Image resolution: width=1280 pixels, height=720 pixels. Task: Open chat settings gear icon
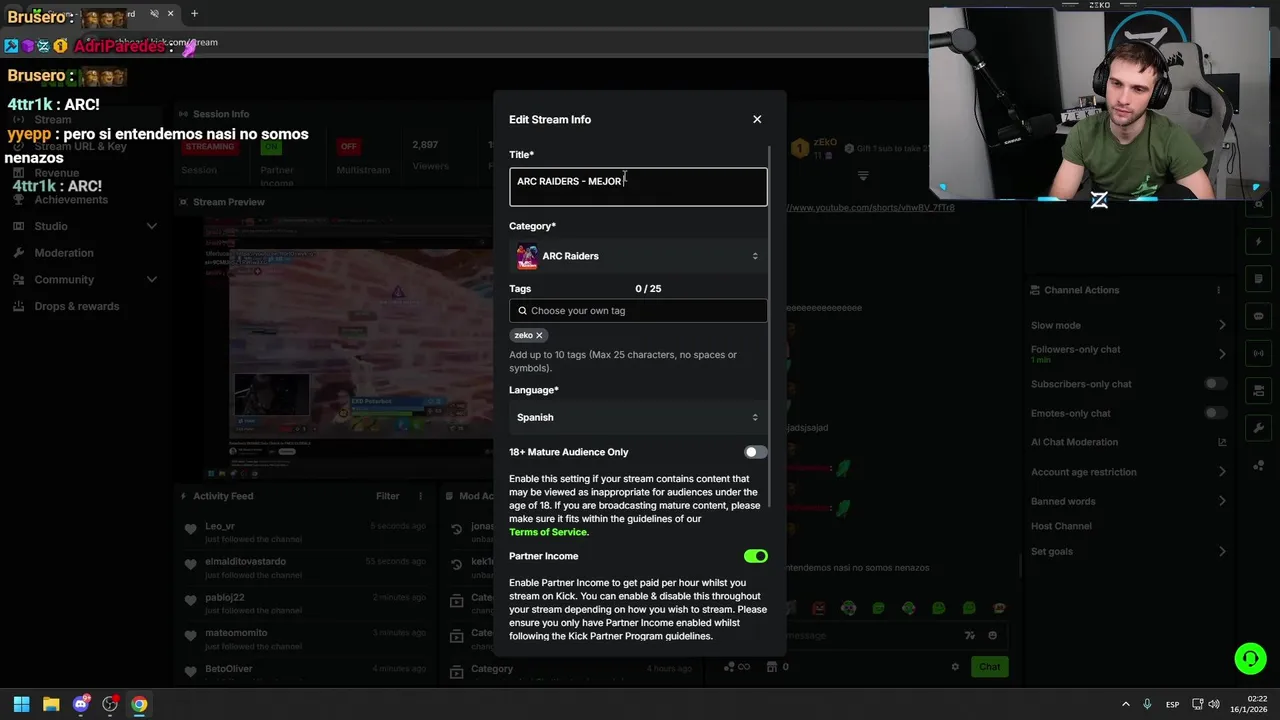(x=955, y=667)
